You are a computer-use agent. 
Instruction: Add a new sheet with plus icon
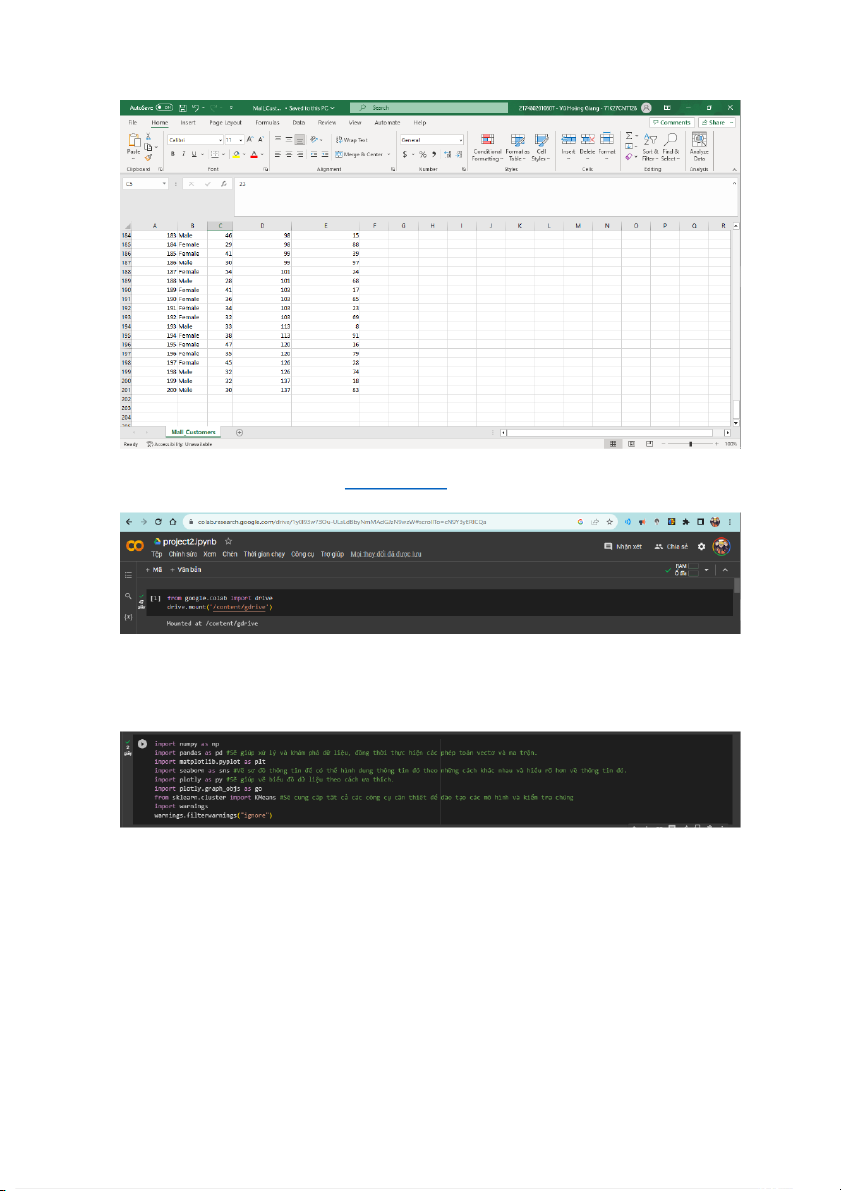(239, 432)
